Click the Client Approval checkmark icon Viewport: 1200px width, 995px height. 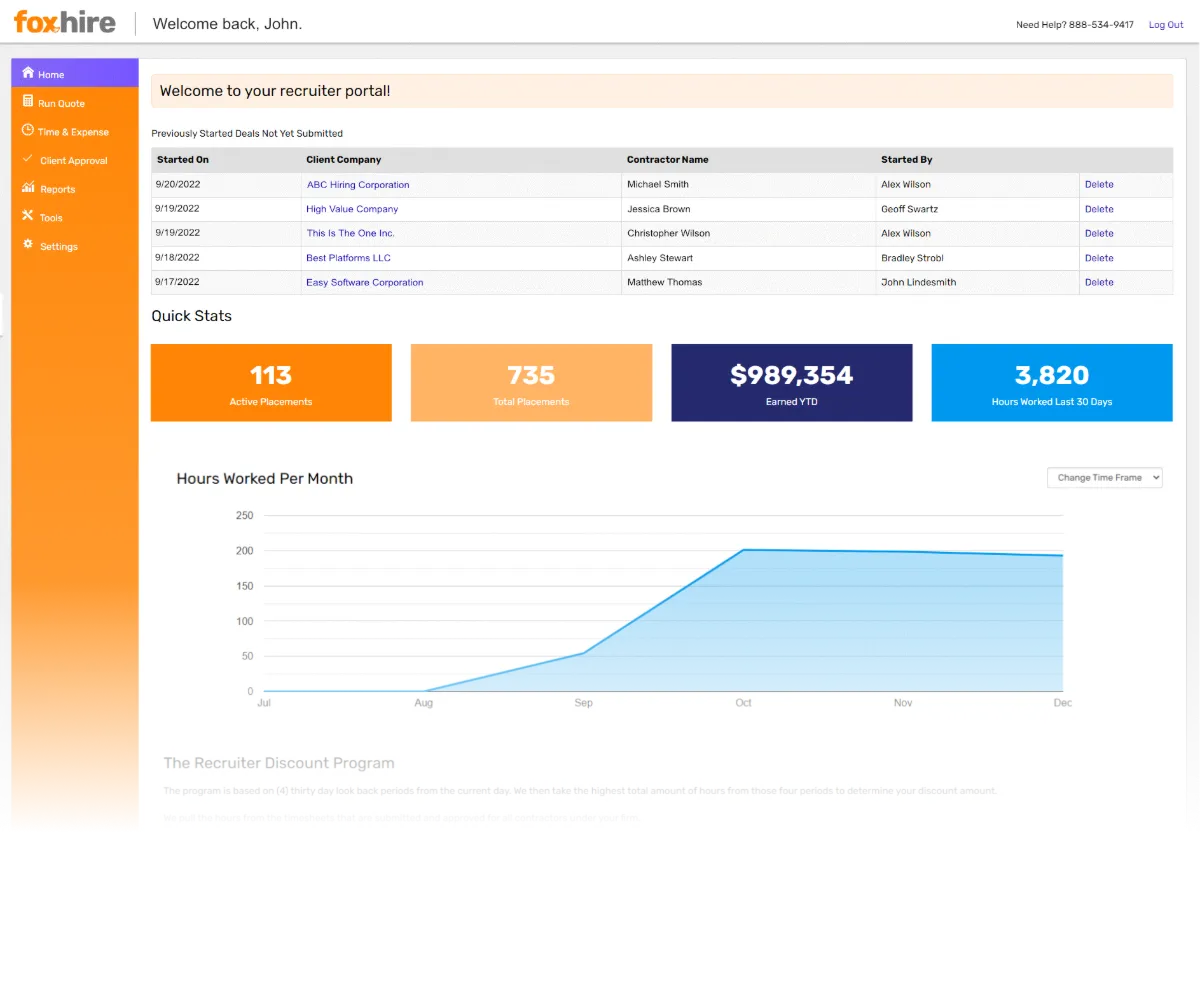tap(28, 159)
